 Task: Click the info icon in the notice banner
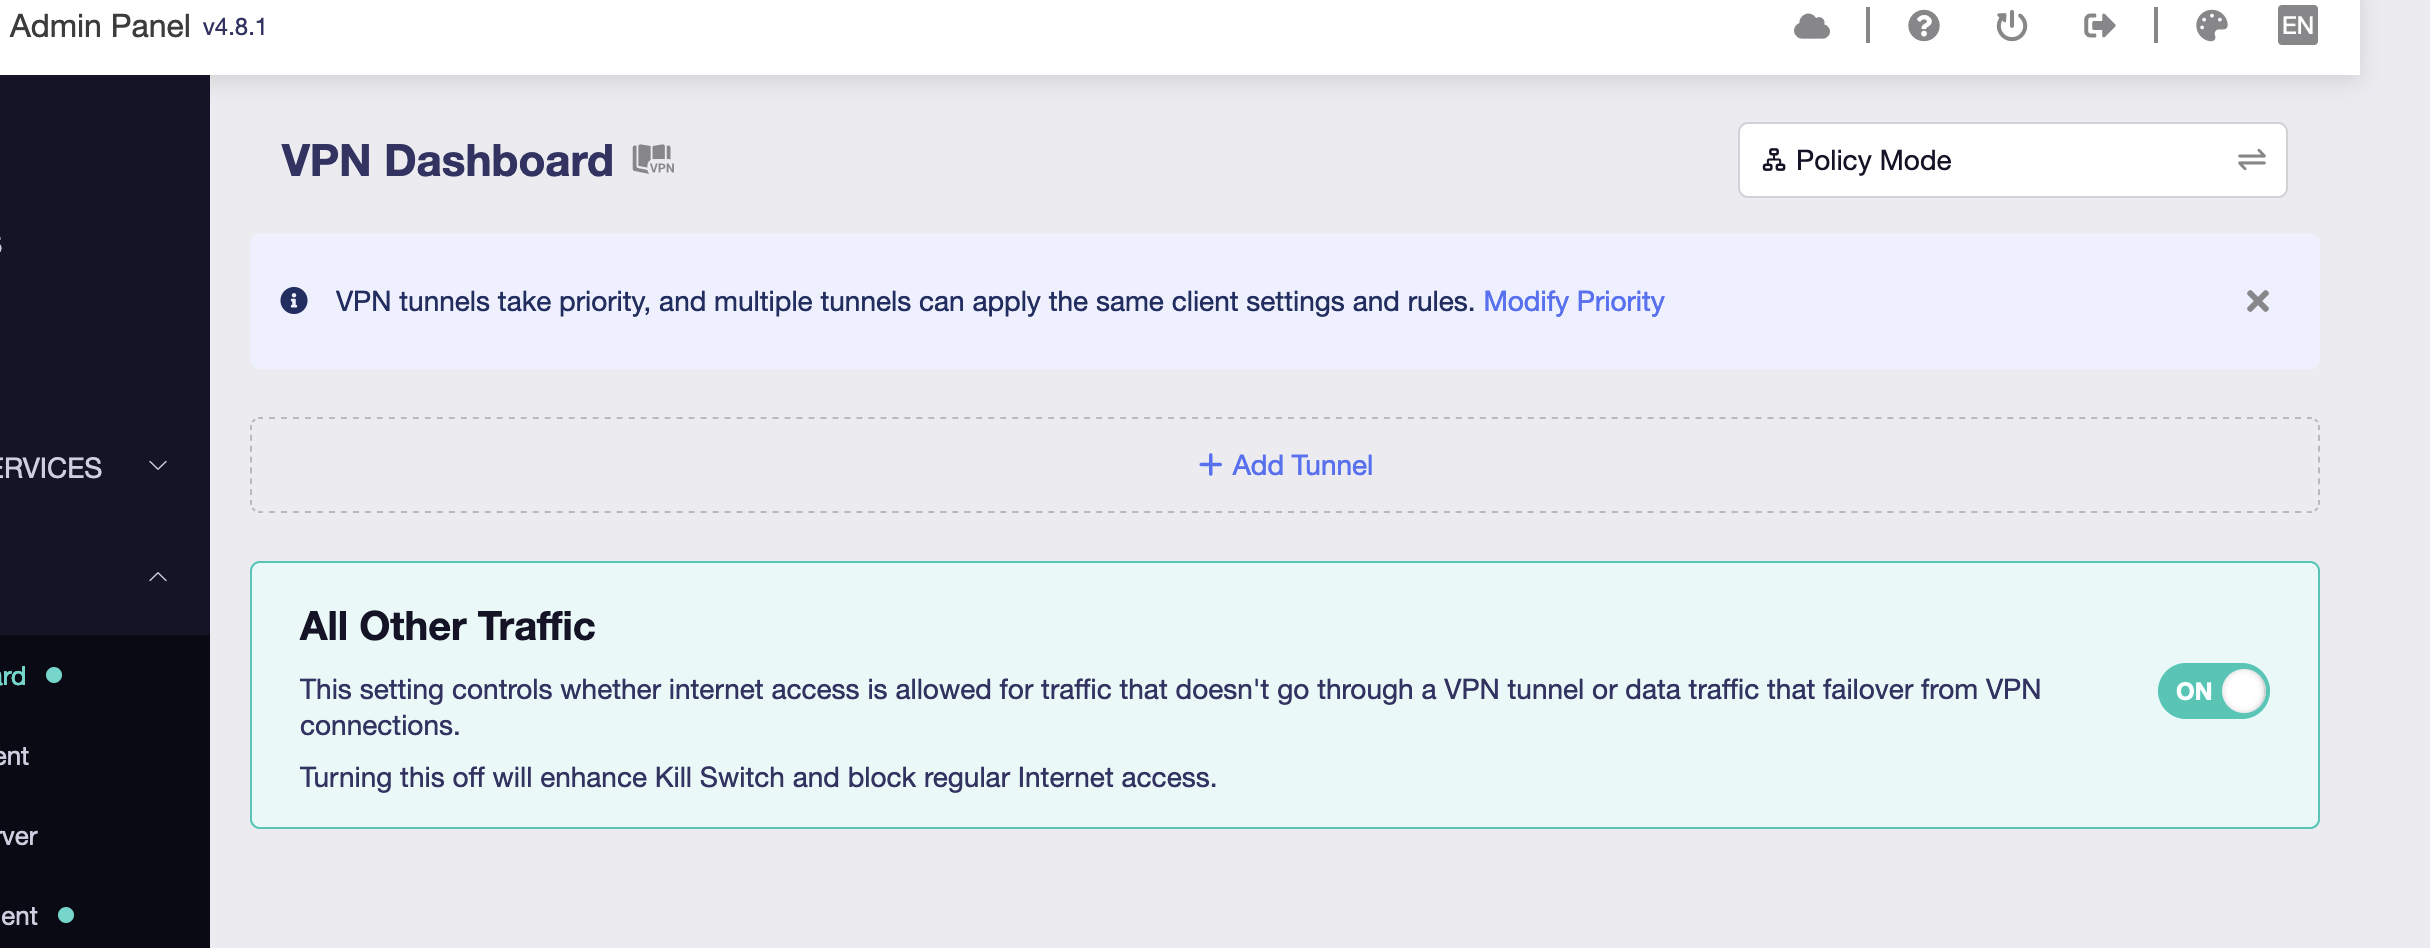tap(294, 301)
